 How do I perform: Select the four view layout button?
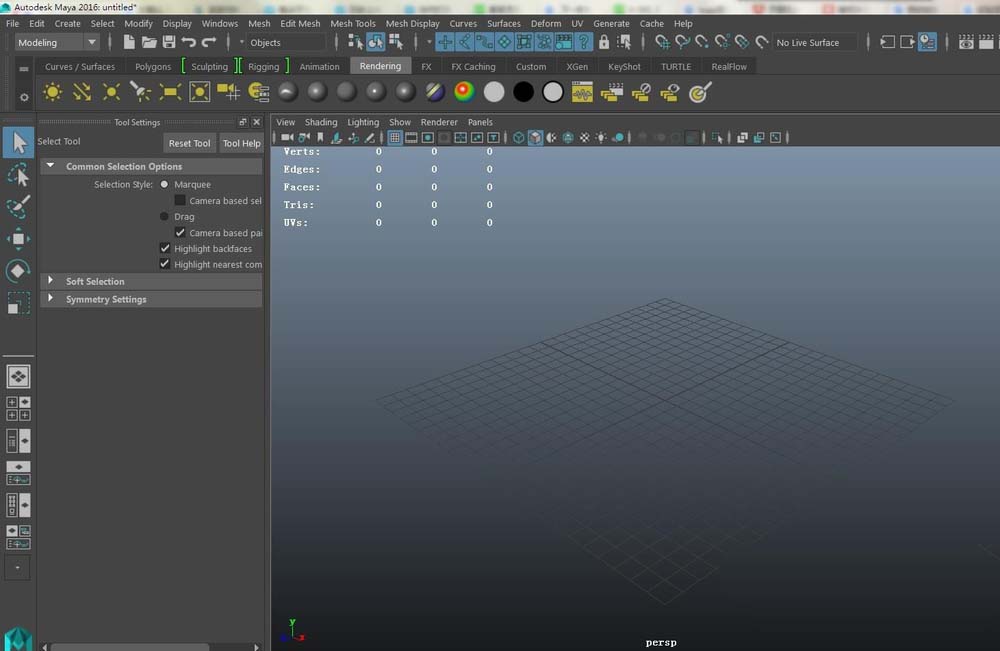tap(18, 409)
